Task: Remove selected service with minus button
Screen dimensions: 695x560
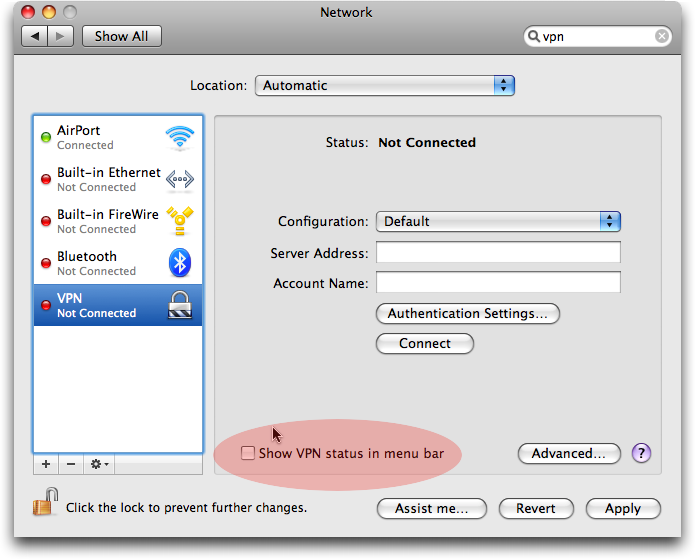Action: point(71,464)
